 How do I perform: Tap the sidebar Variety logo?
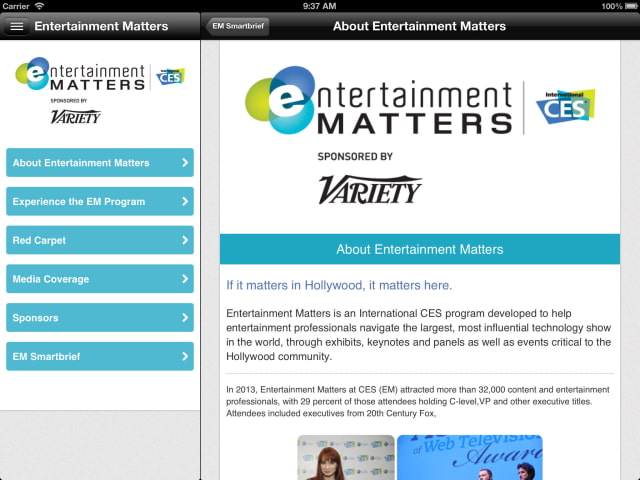click(x=76, y=117)
